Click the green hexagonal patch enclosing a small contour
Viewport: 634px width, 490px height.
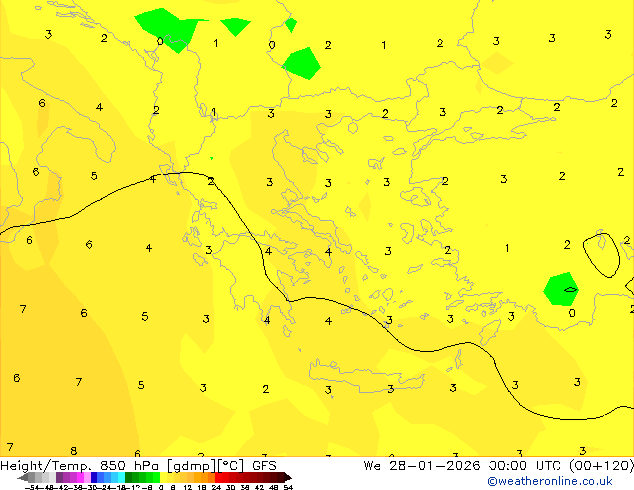pyautogui.click(x=561, y=289)
